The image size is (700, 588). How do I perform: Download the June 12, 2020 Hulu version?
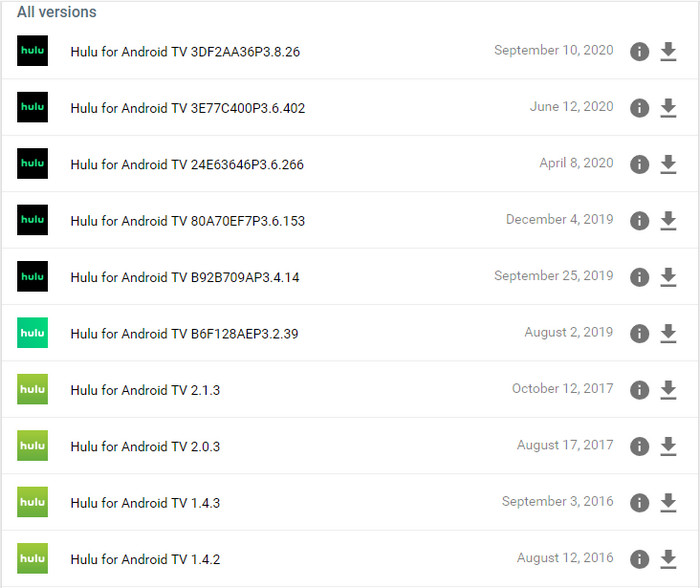668,108
